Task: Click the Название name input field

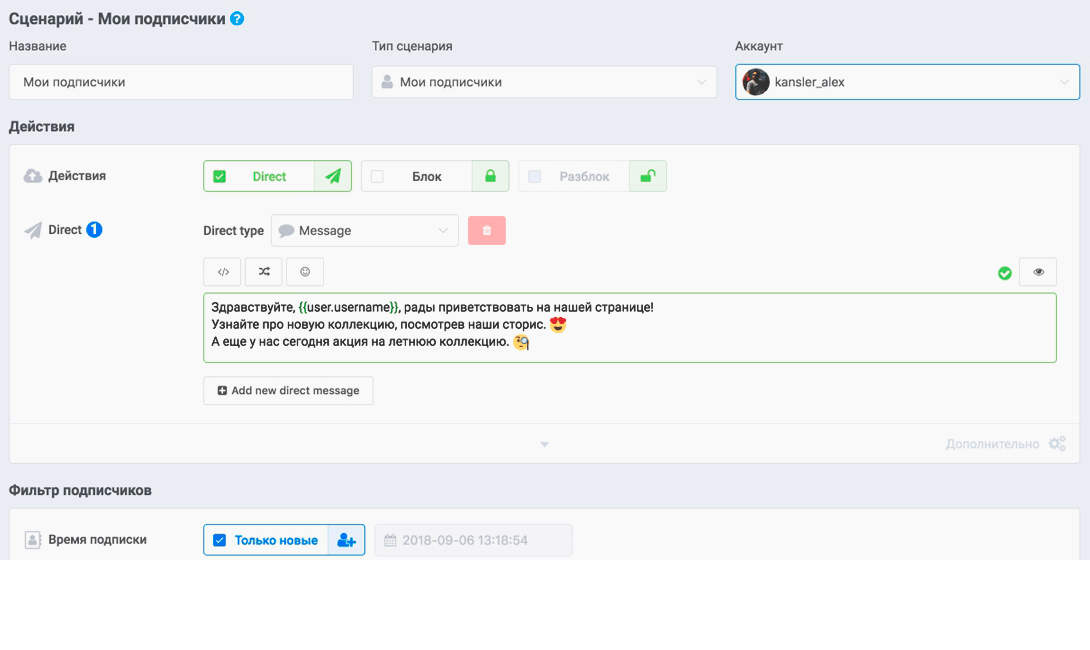Action: [181, 82]
